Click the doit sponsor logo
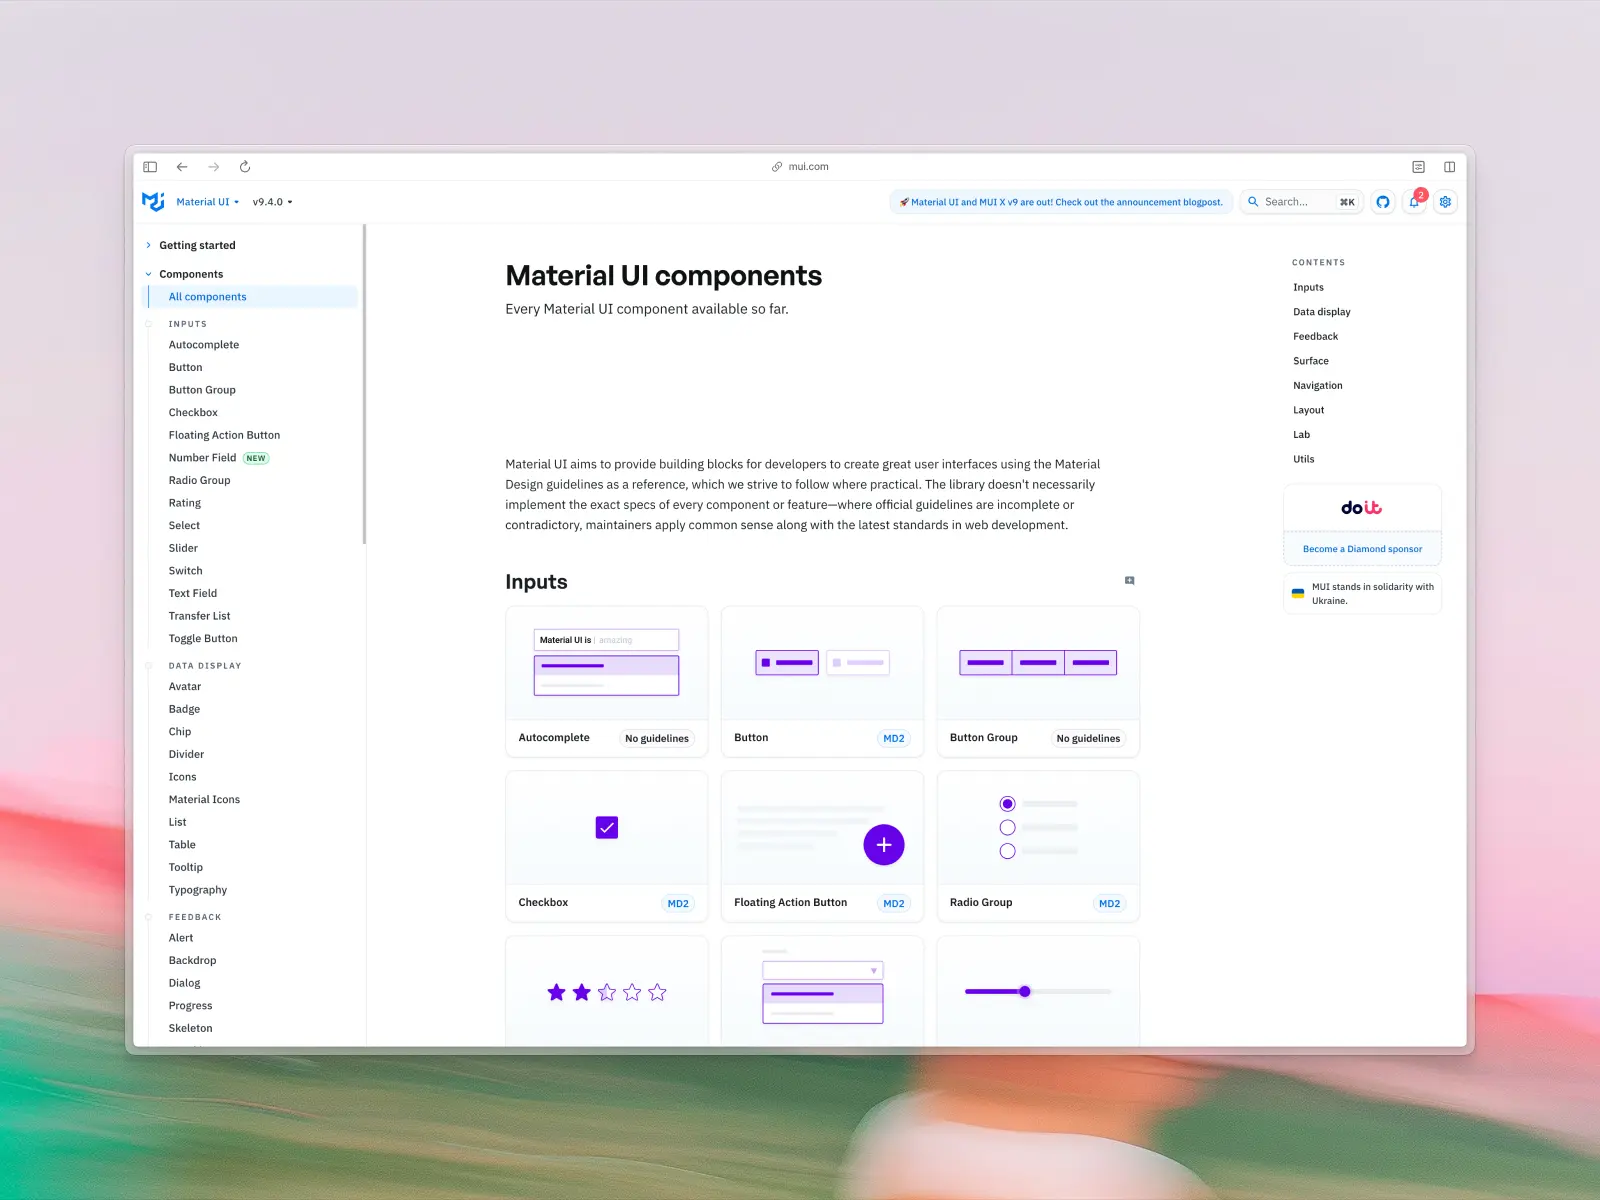This screenshot has width=1600, height=1200. point(1362,508)
